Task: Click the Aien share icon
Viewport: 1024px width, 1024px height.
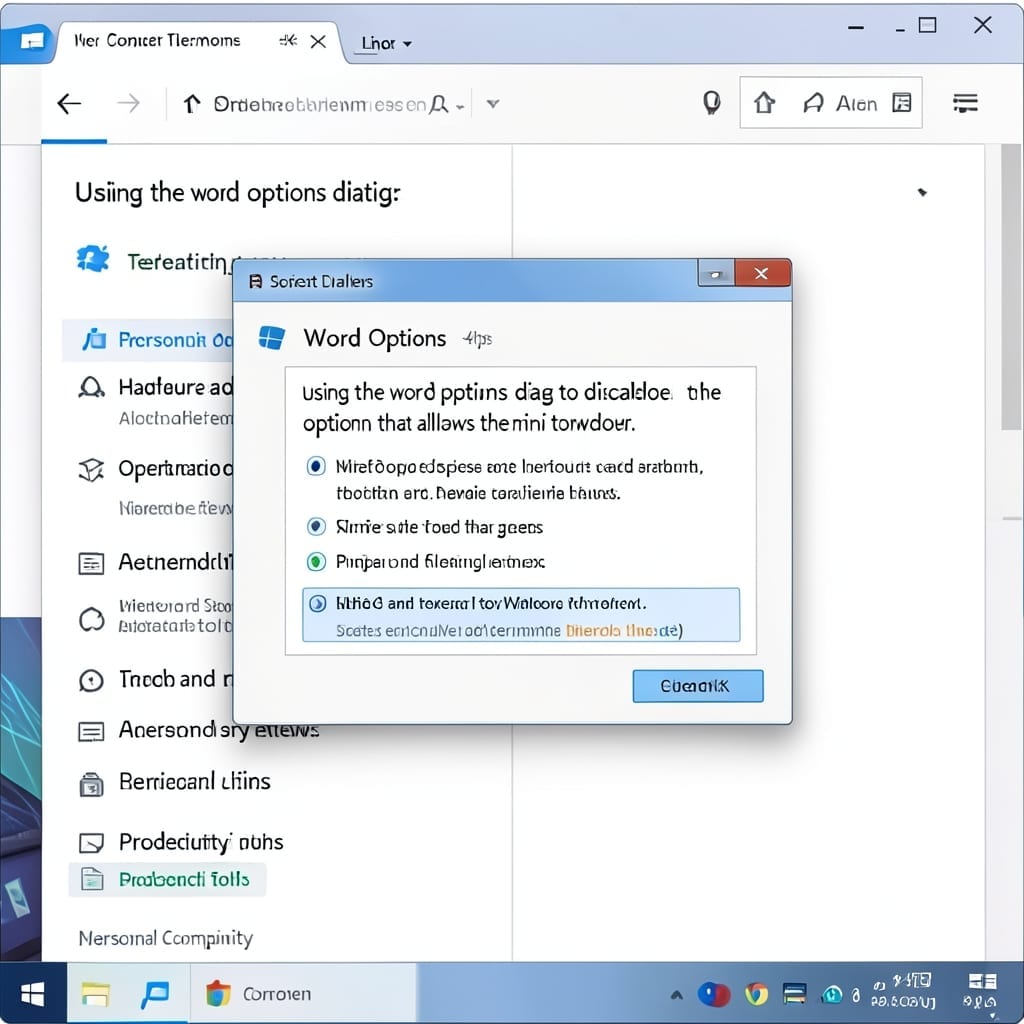Action: 813,103
